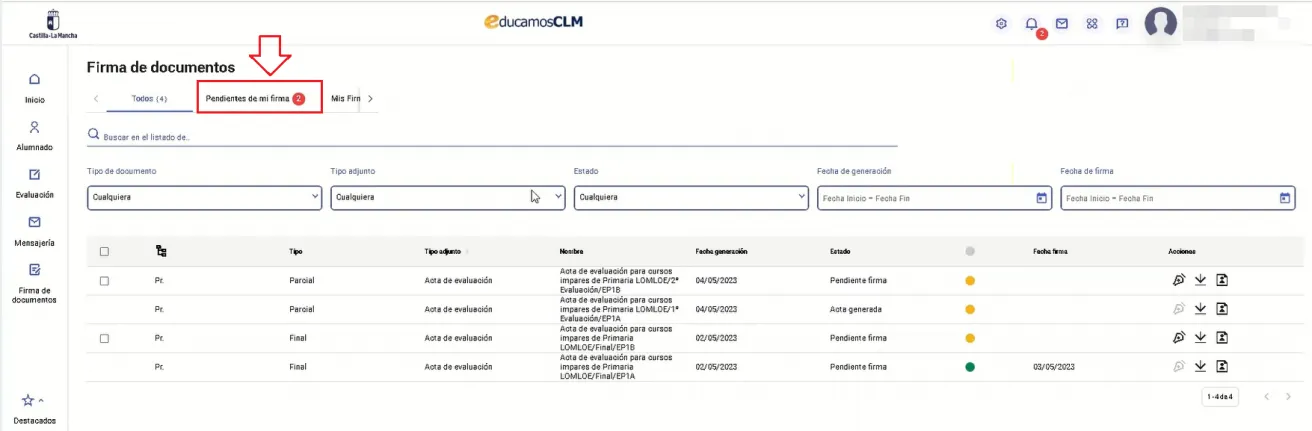Open the Destacados star in the sidebar
This screenshot has width=1312, height=431.
pyautogui.click(x=28, y=401)
